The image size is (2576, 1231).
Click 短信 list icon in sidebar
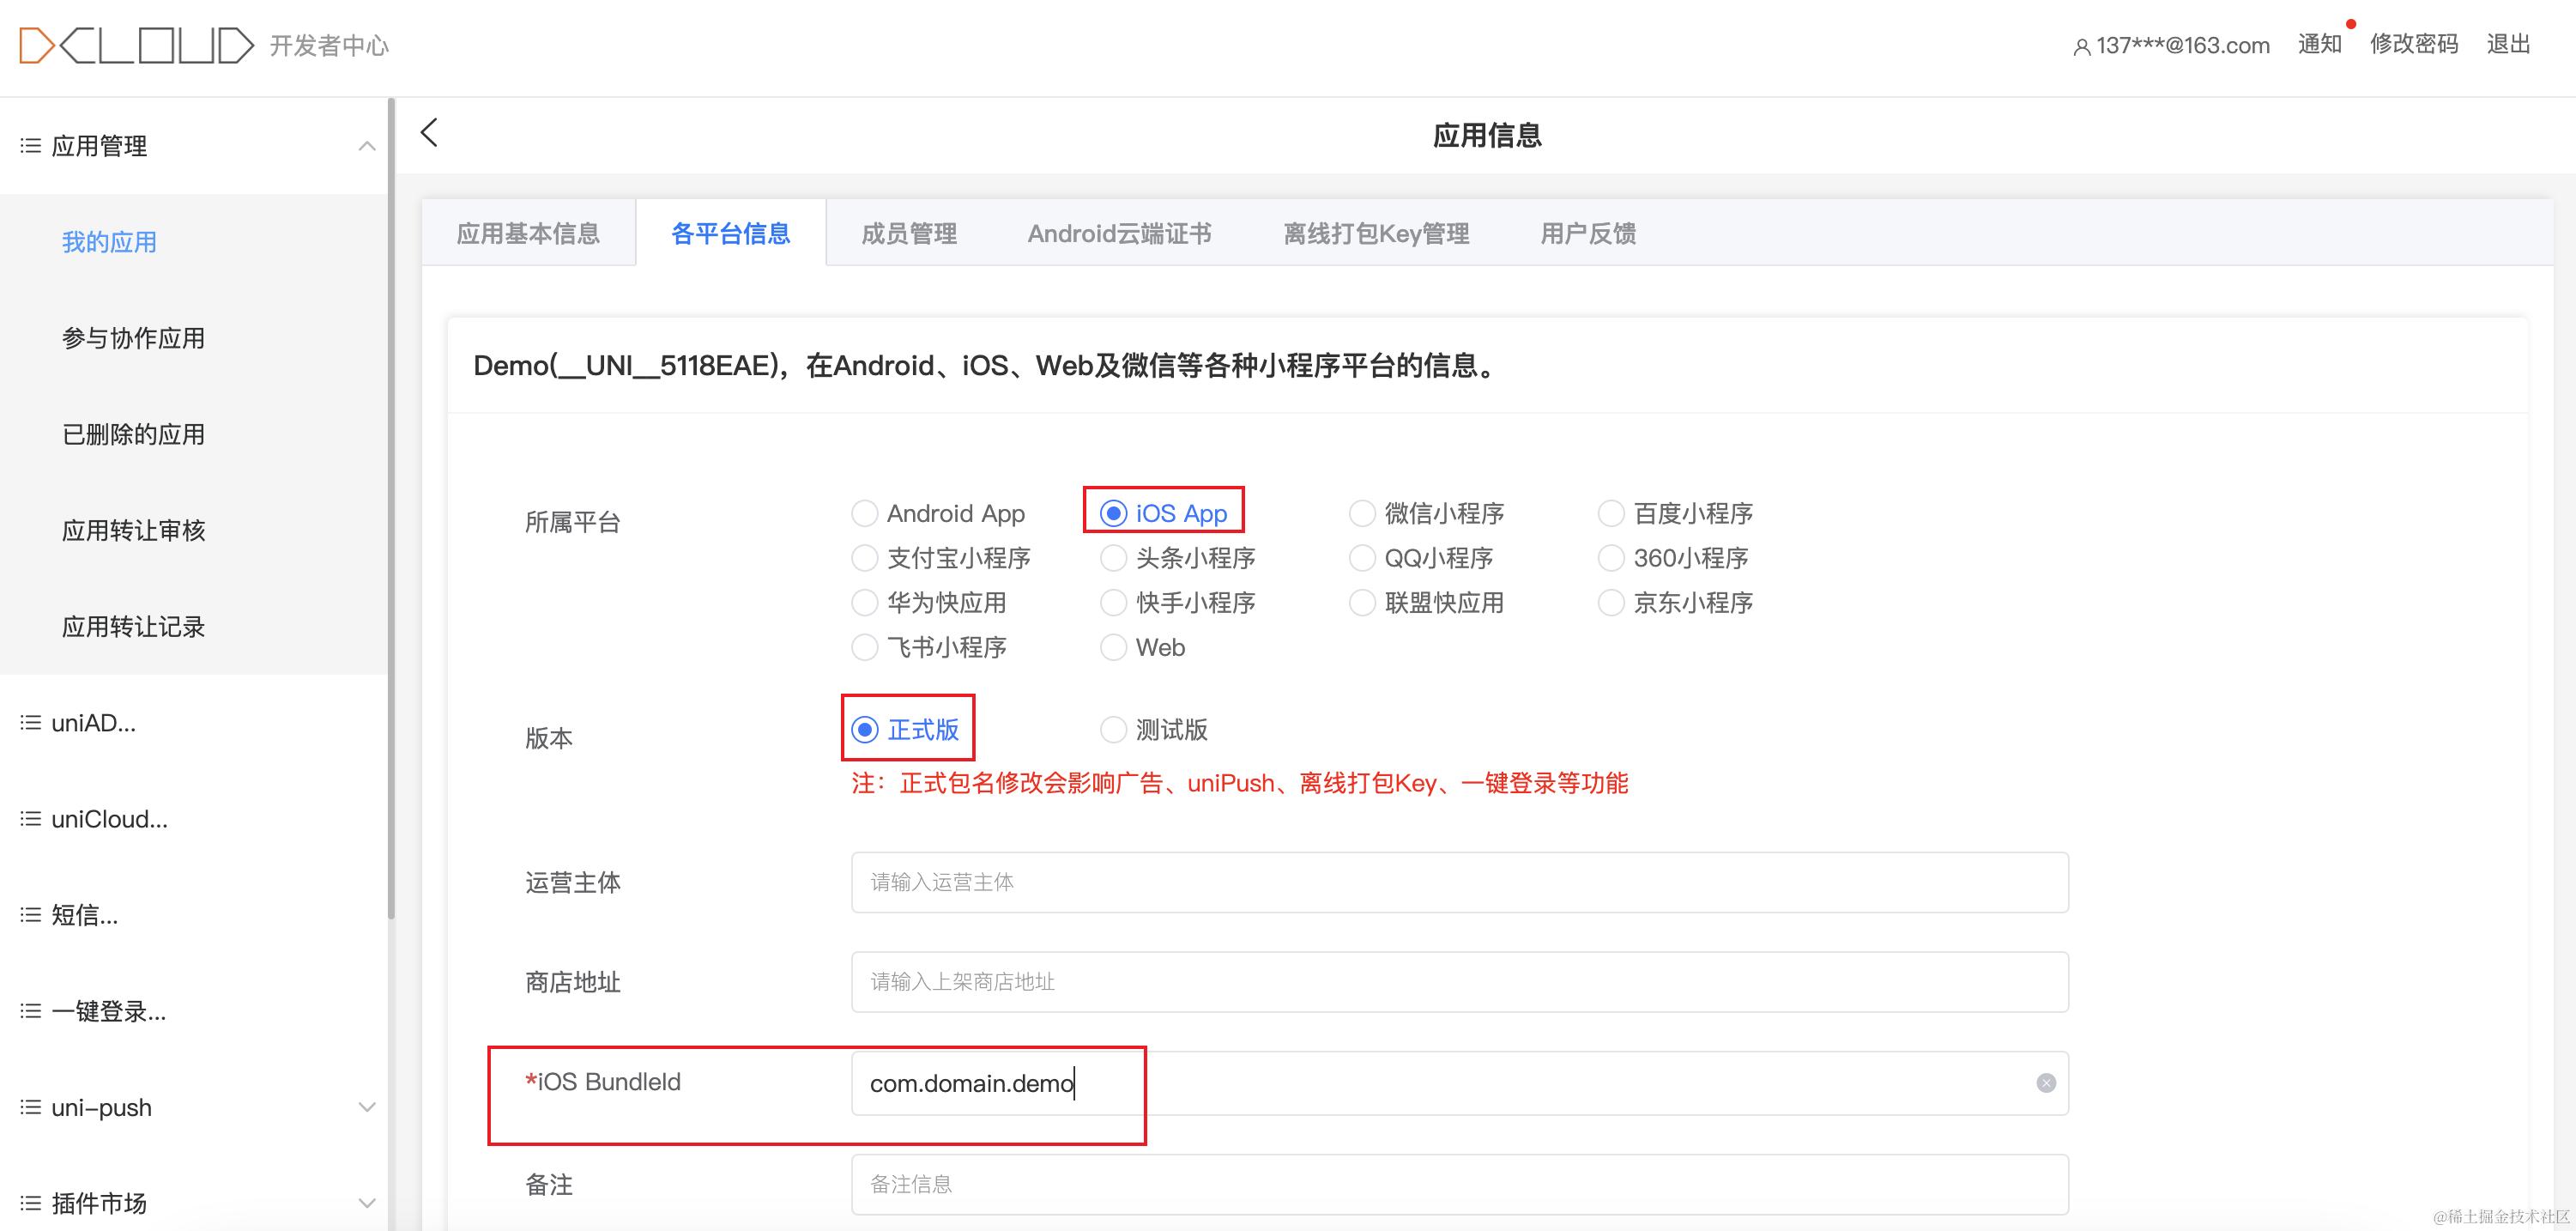(x=30, y=915)
